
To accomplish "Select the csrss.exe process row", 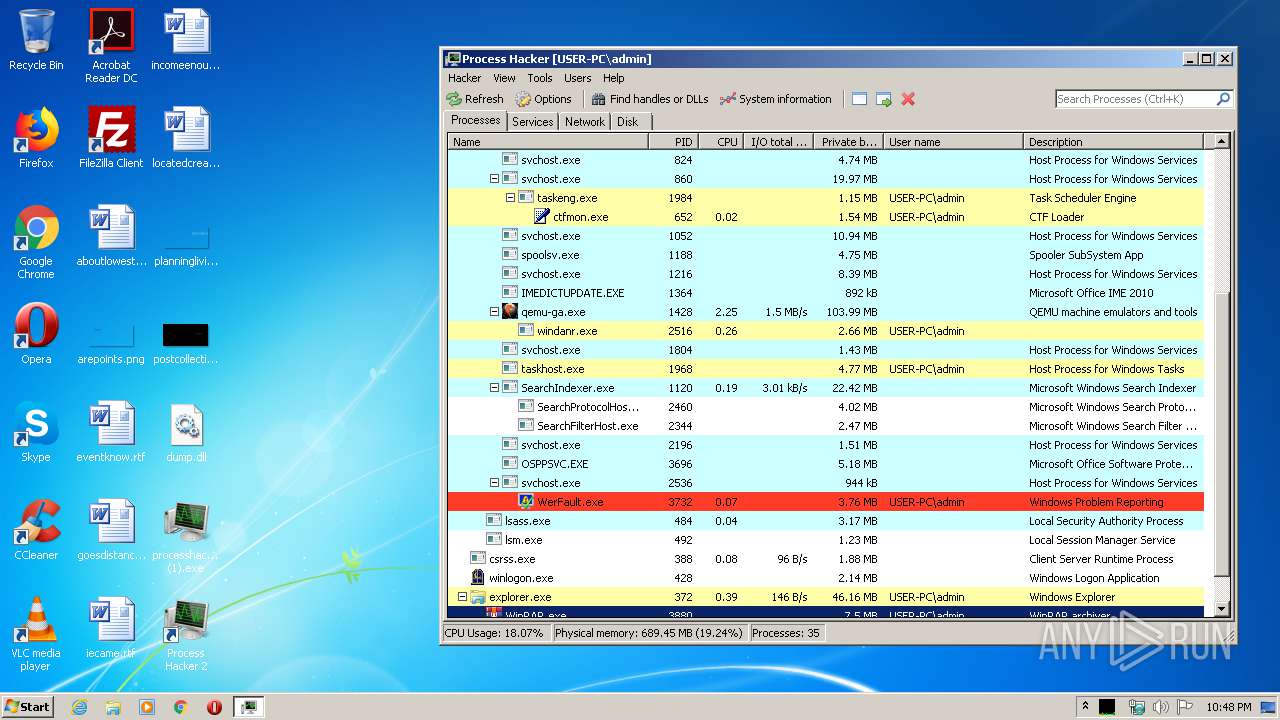I will (826, 559).
